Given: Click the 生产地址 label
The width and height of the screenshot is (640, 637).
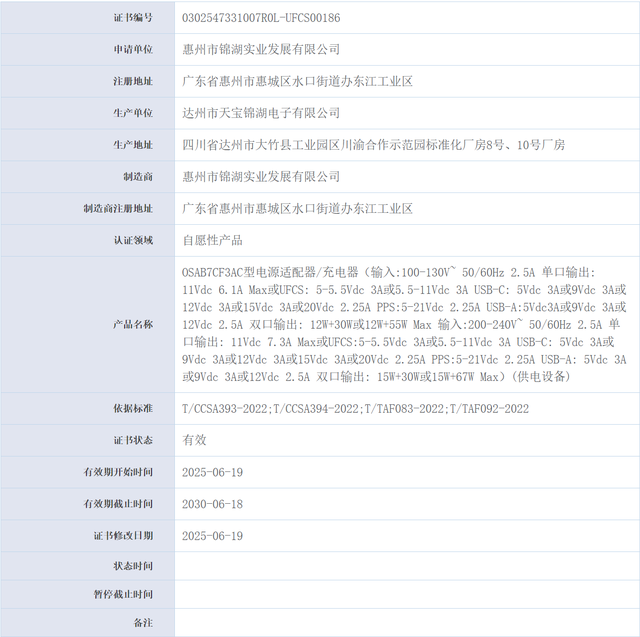Looking at the screenshot, I should tap(133, 145).
